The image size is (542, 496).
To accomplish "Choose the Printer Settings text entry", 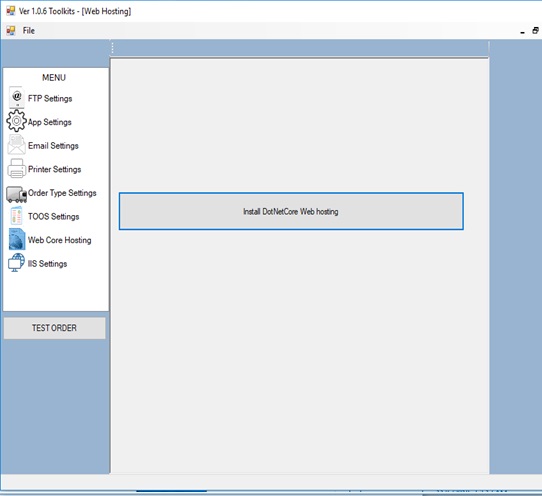I will (55, 169).
